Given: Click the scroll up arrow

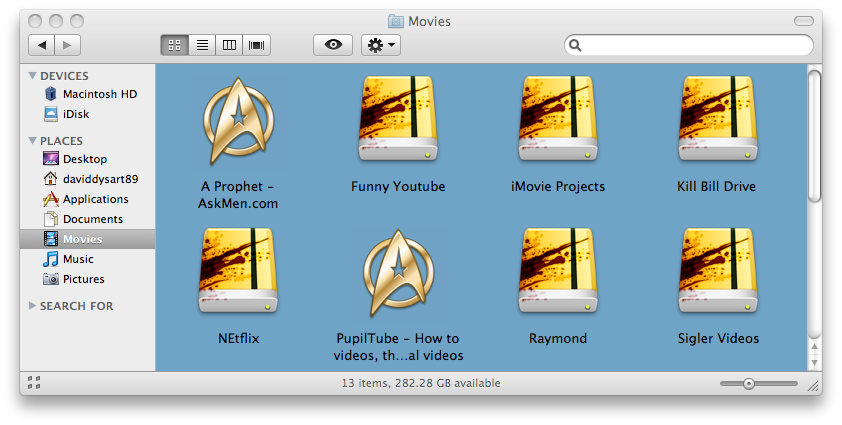Looking at the screenshot, I should (x=815, y=347).
